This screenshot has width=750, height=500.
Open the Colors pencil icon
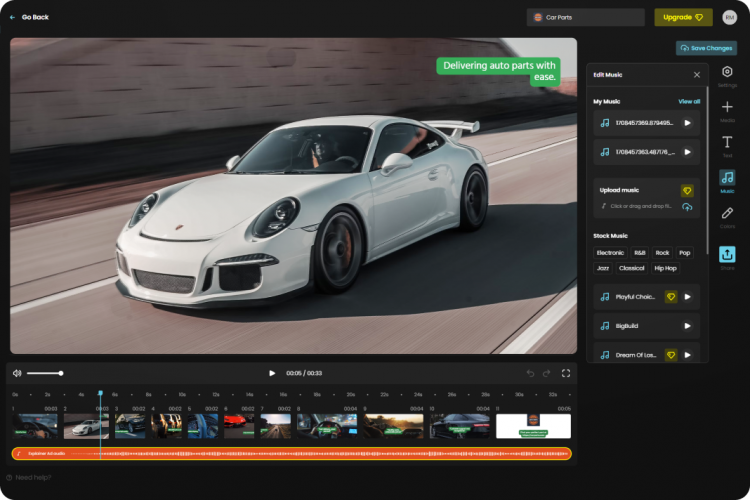click(727, 213)
